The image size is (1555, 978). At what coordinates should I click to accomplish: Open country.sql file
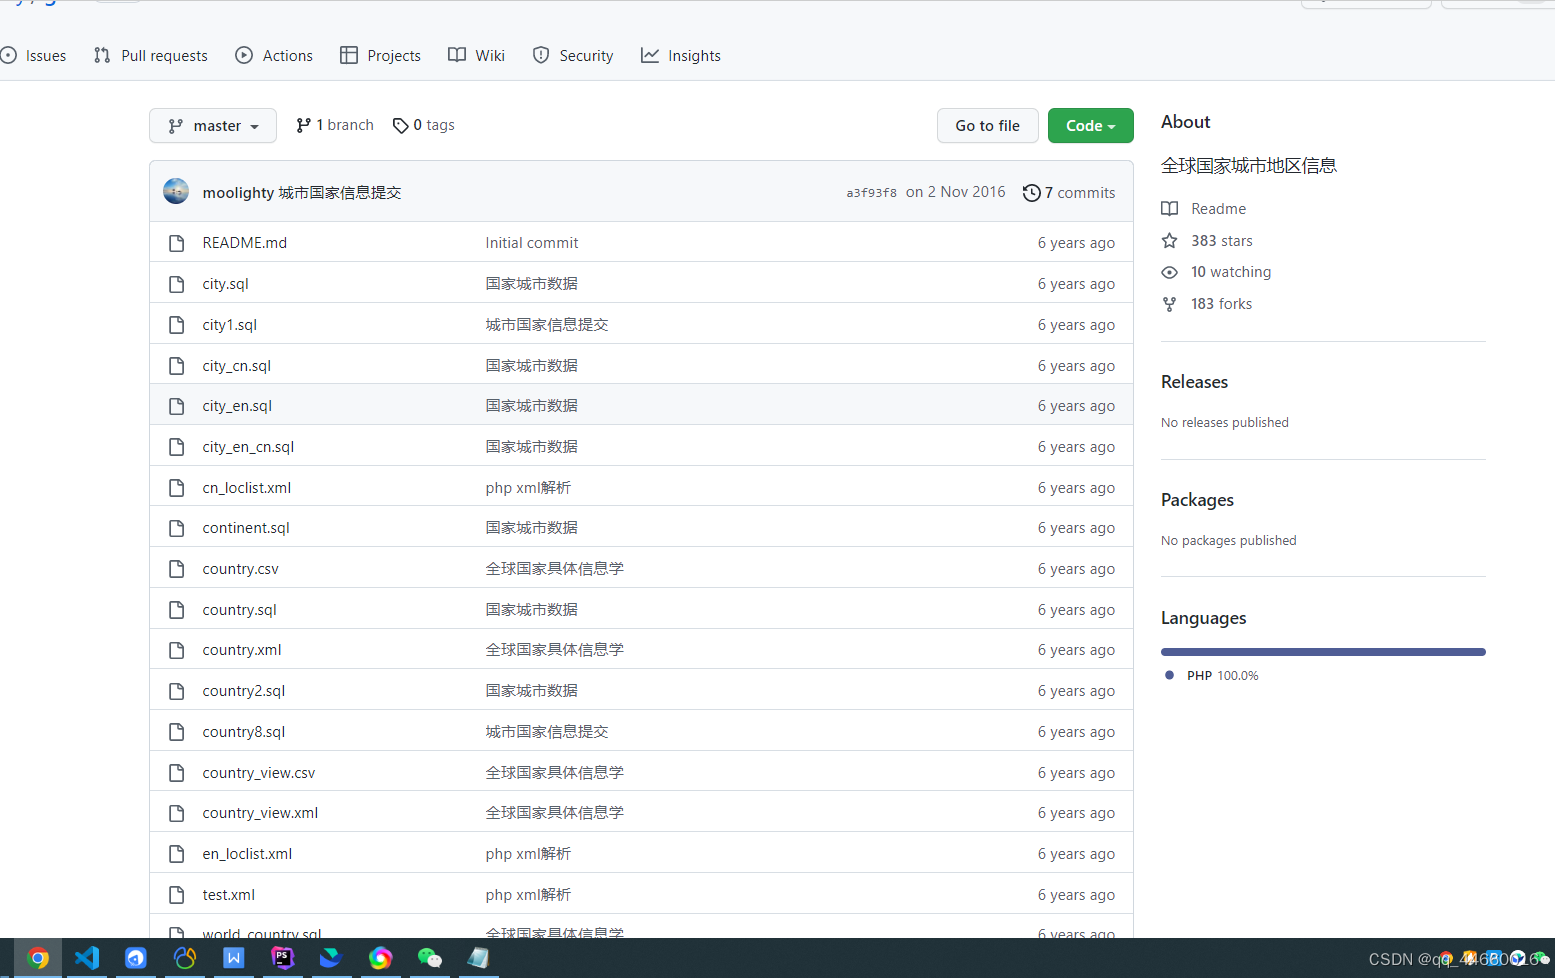[x=239, y=610]
